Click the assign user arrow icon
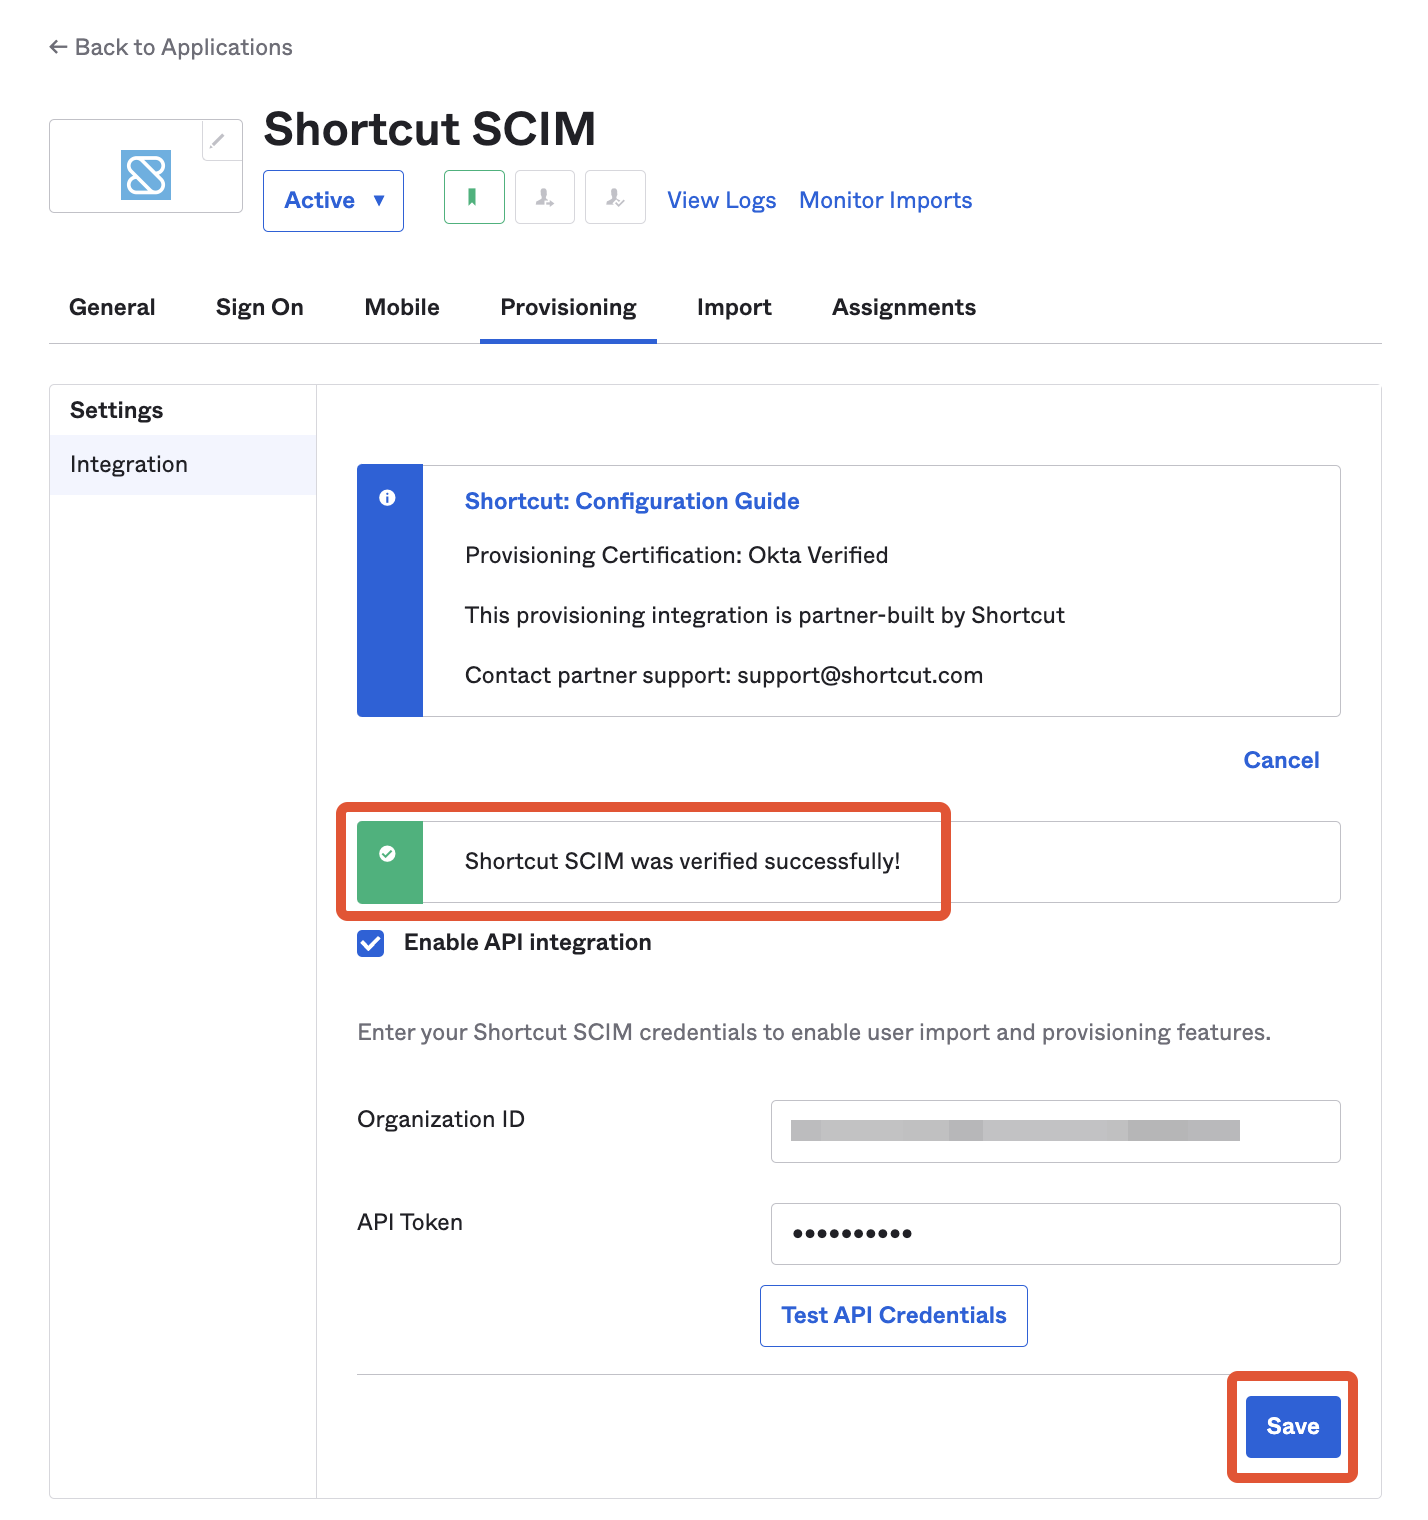Screen dimensions: 1428x1520 545,197
